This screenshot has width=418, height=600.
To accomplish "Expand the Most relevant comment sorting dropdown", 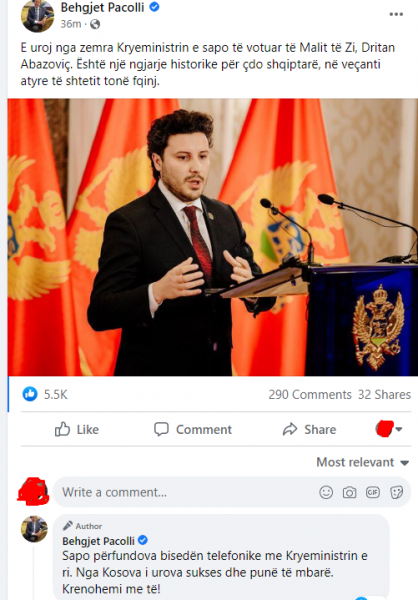I will [362, 462].
